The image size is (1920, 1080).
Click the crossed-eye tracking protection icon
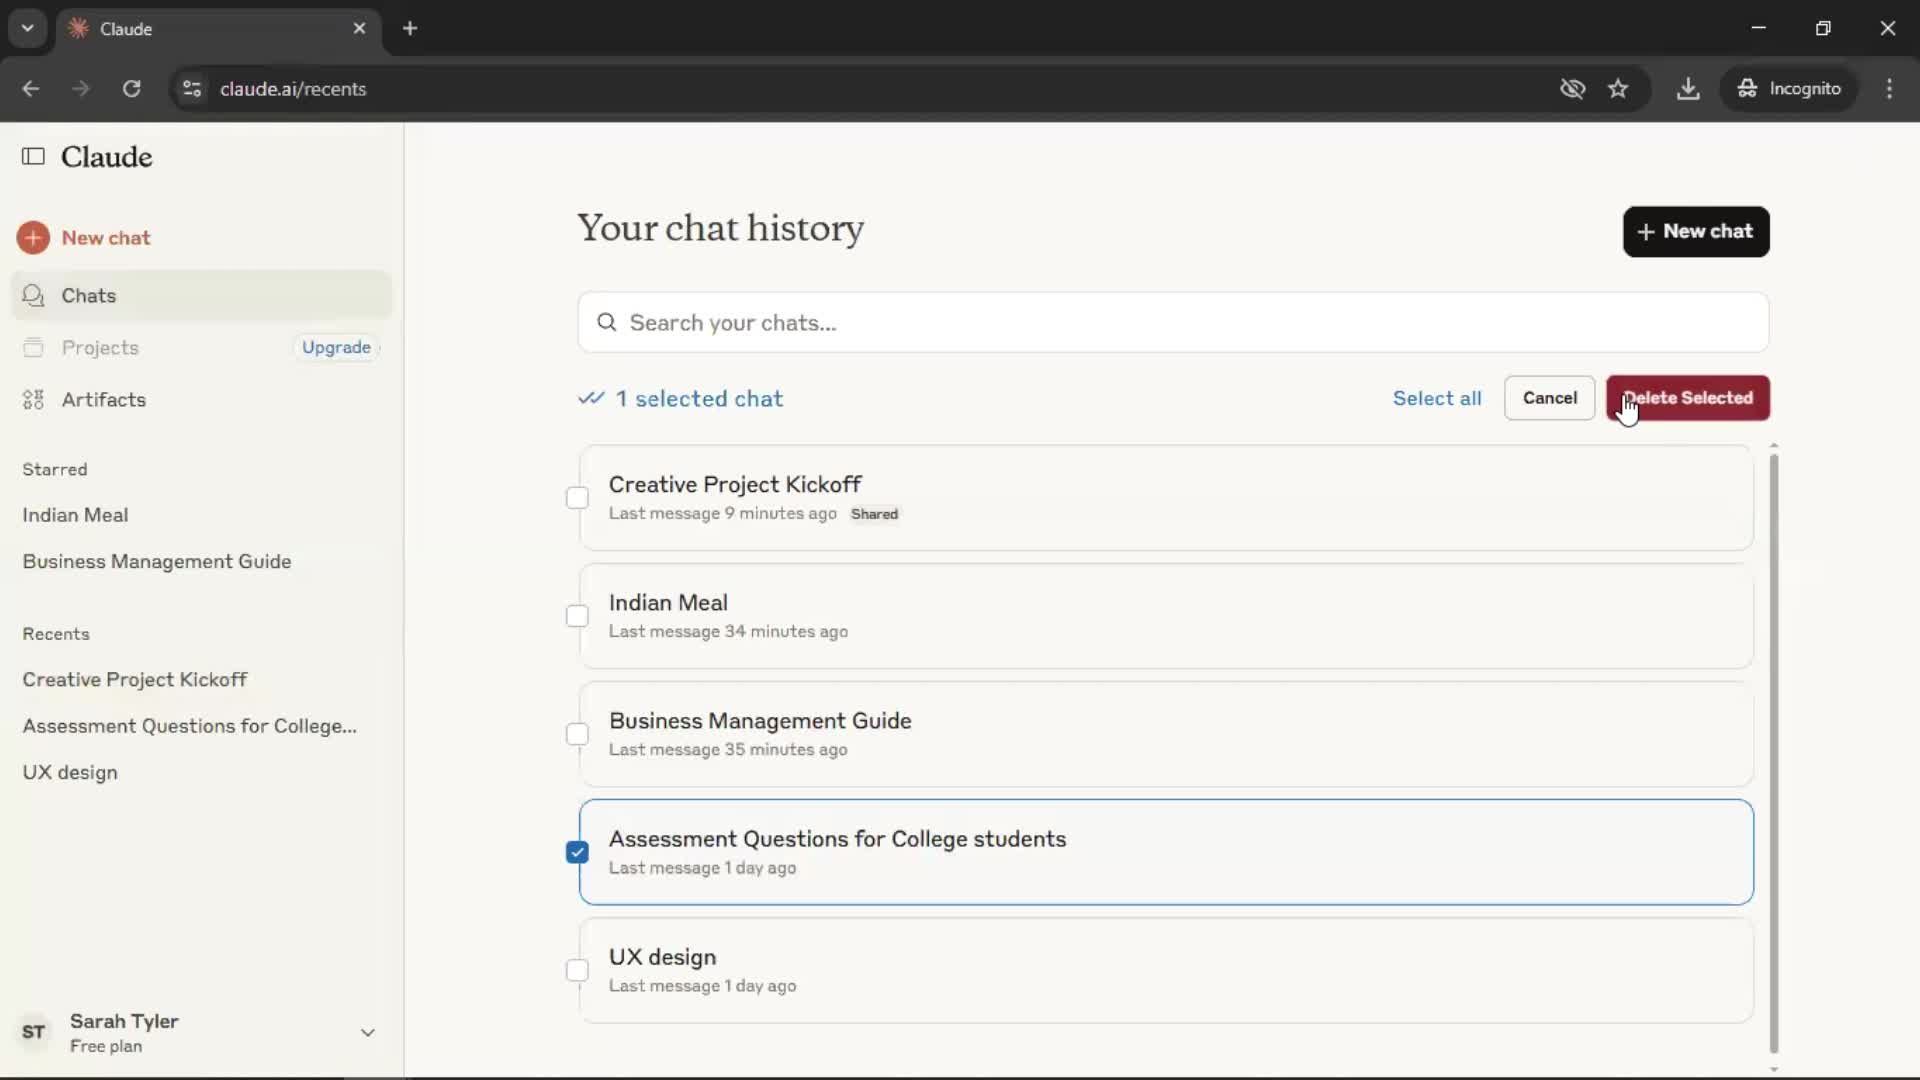pyautogui.click(x=1572, y=88)
